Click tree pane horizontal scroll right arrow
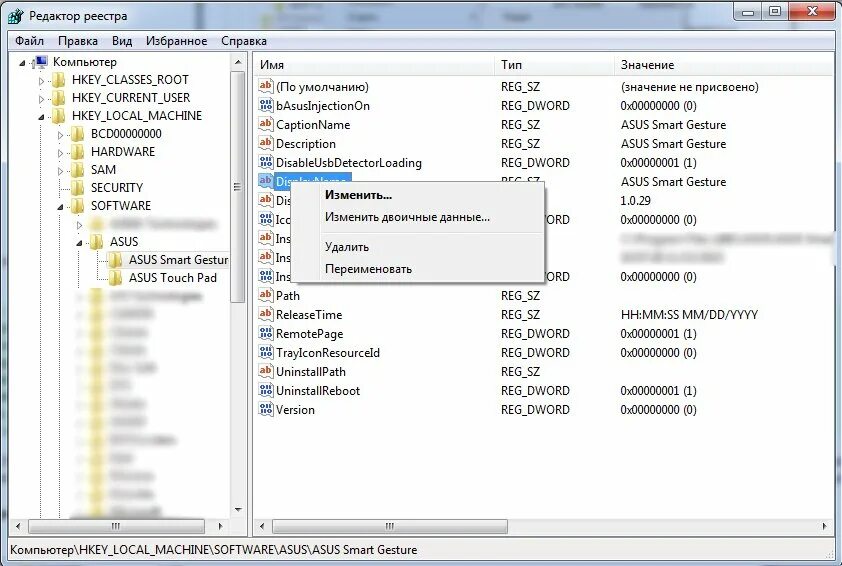Image resolution: width=842 pixels, height=566 pixels. tap(220, 526)
